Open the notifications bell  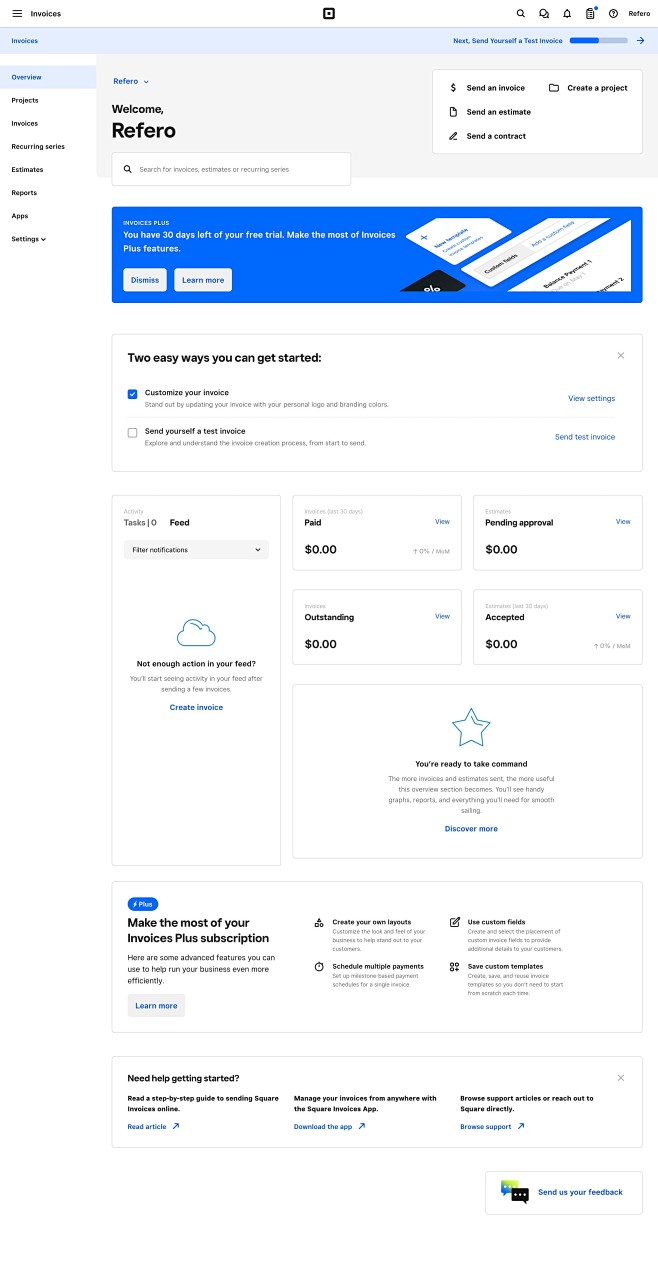(x=567, y=14)
